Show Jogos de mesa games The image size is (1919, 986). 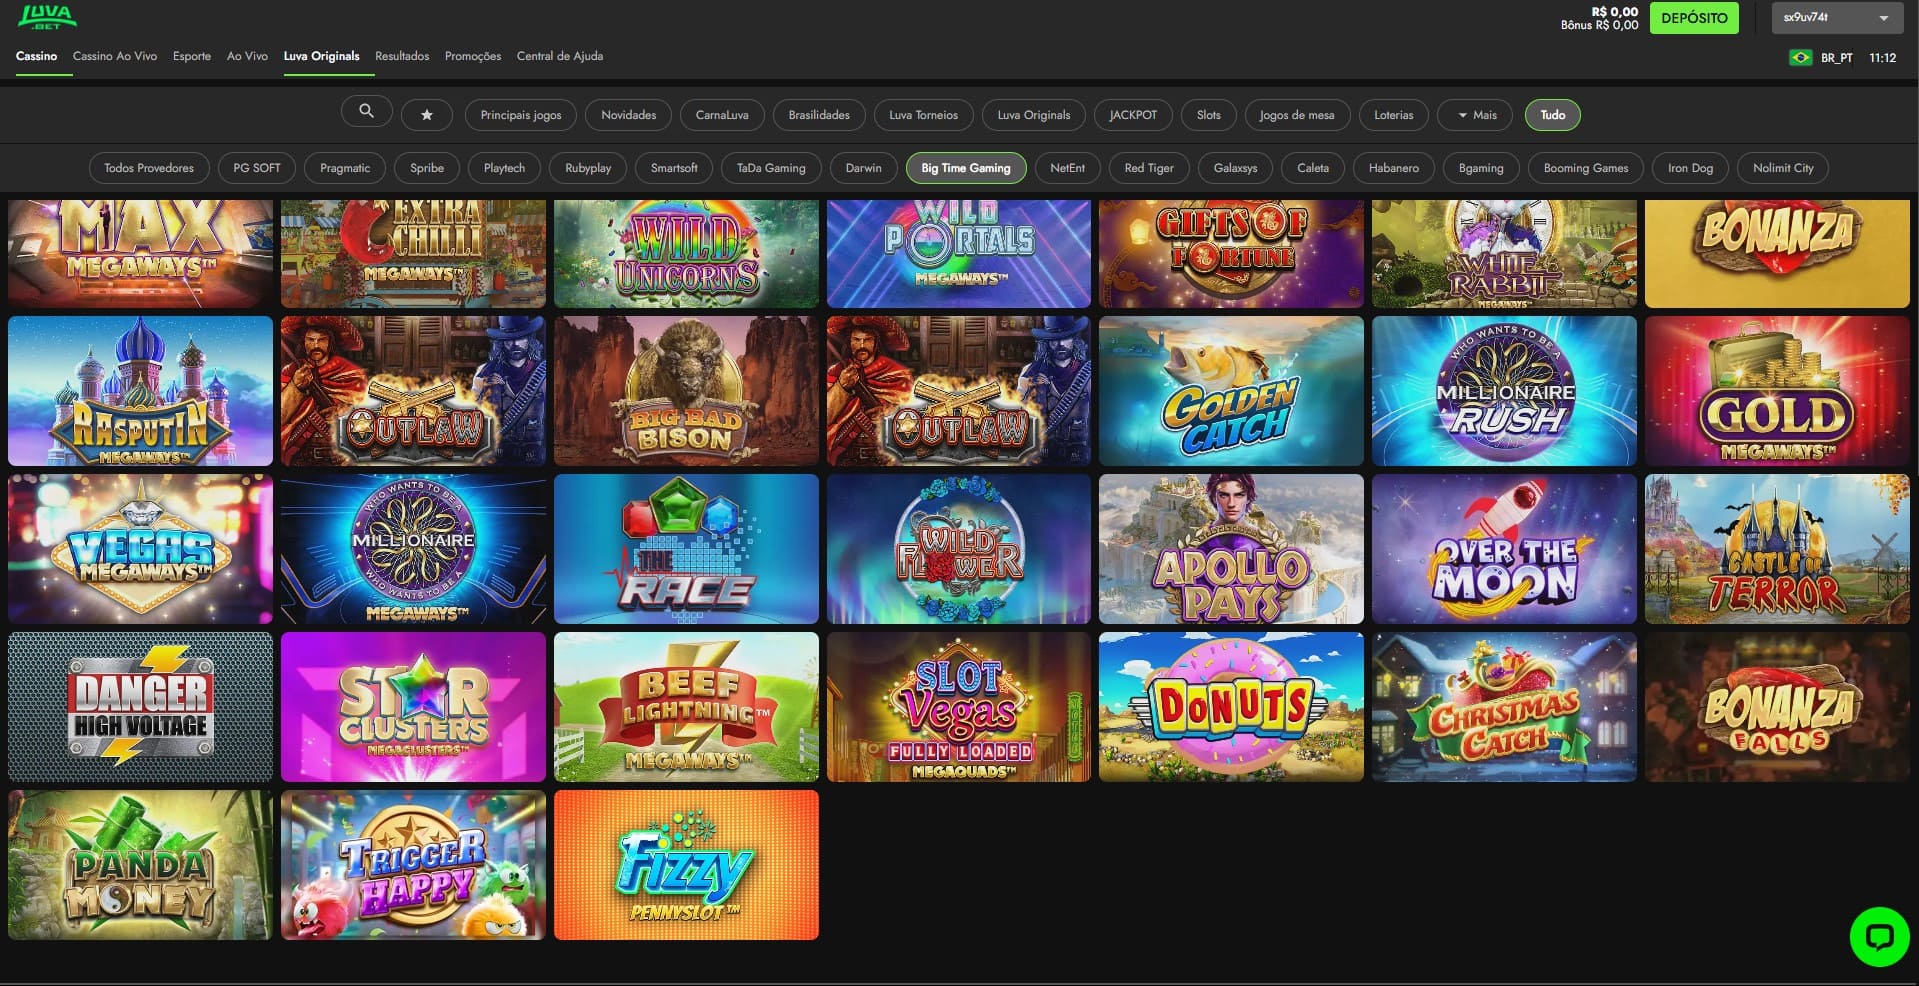1297,115
